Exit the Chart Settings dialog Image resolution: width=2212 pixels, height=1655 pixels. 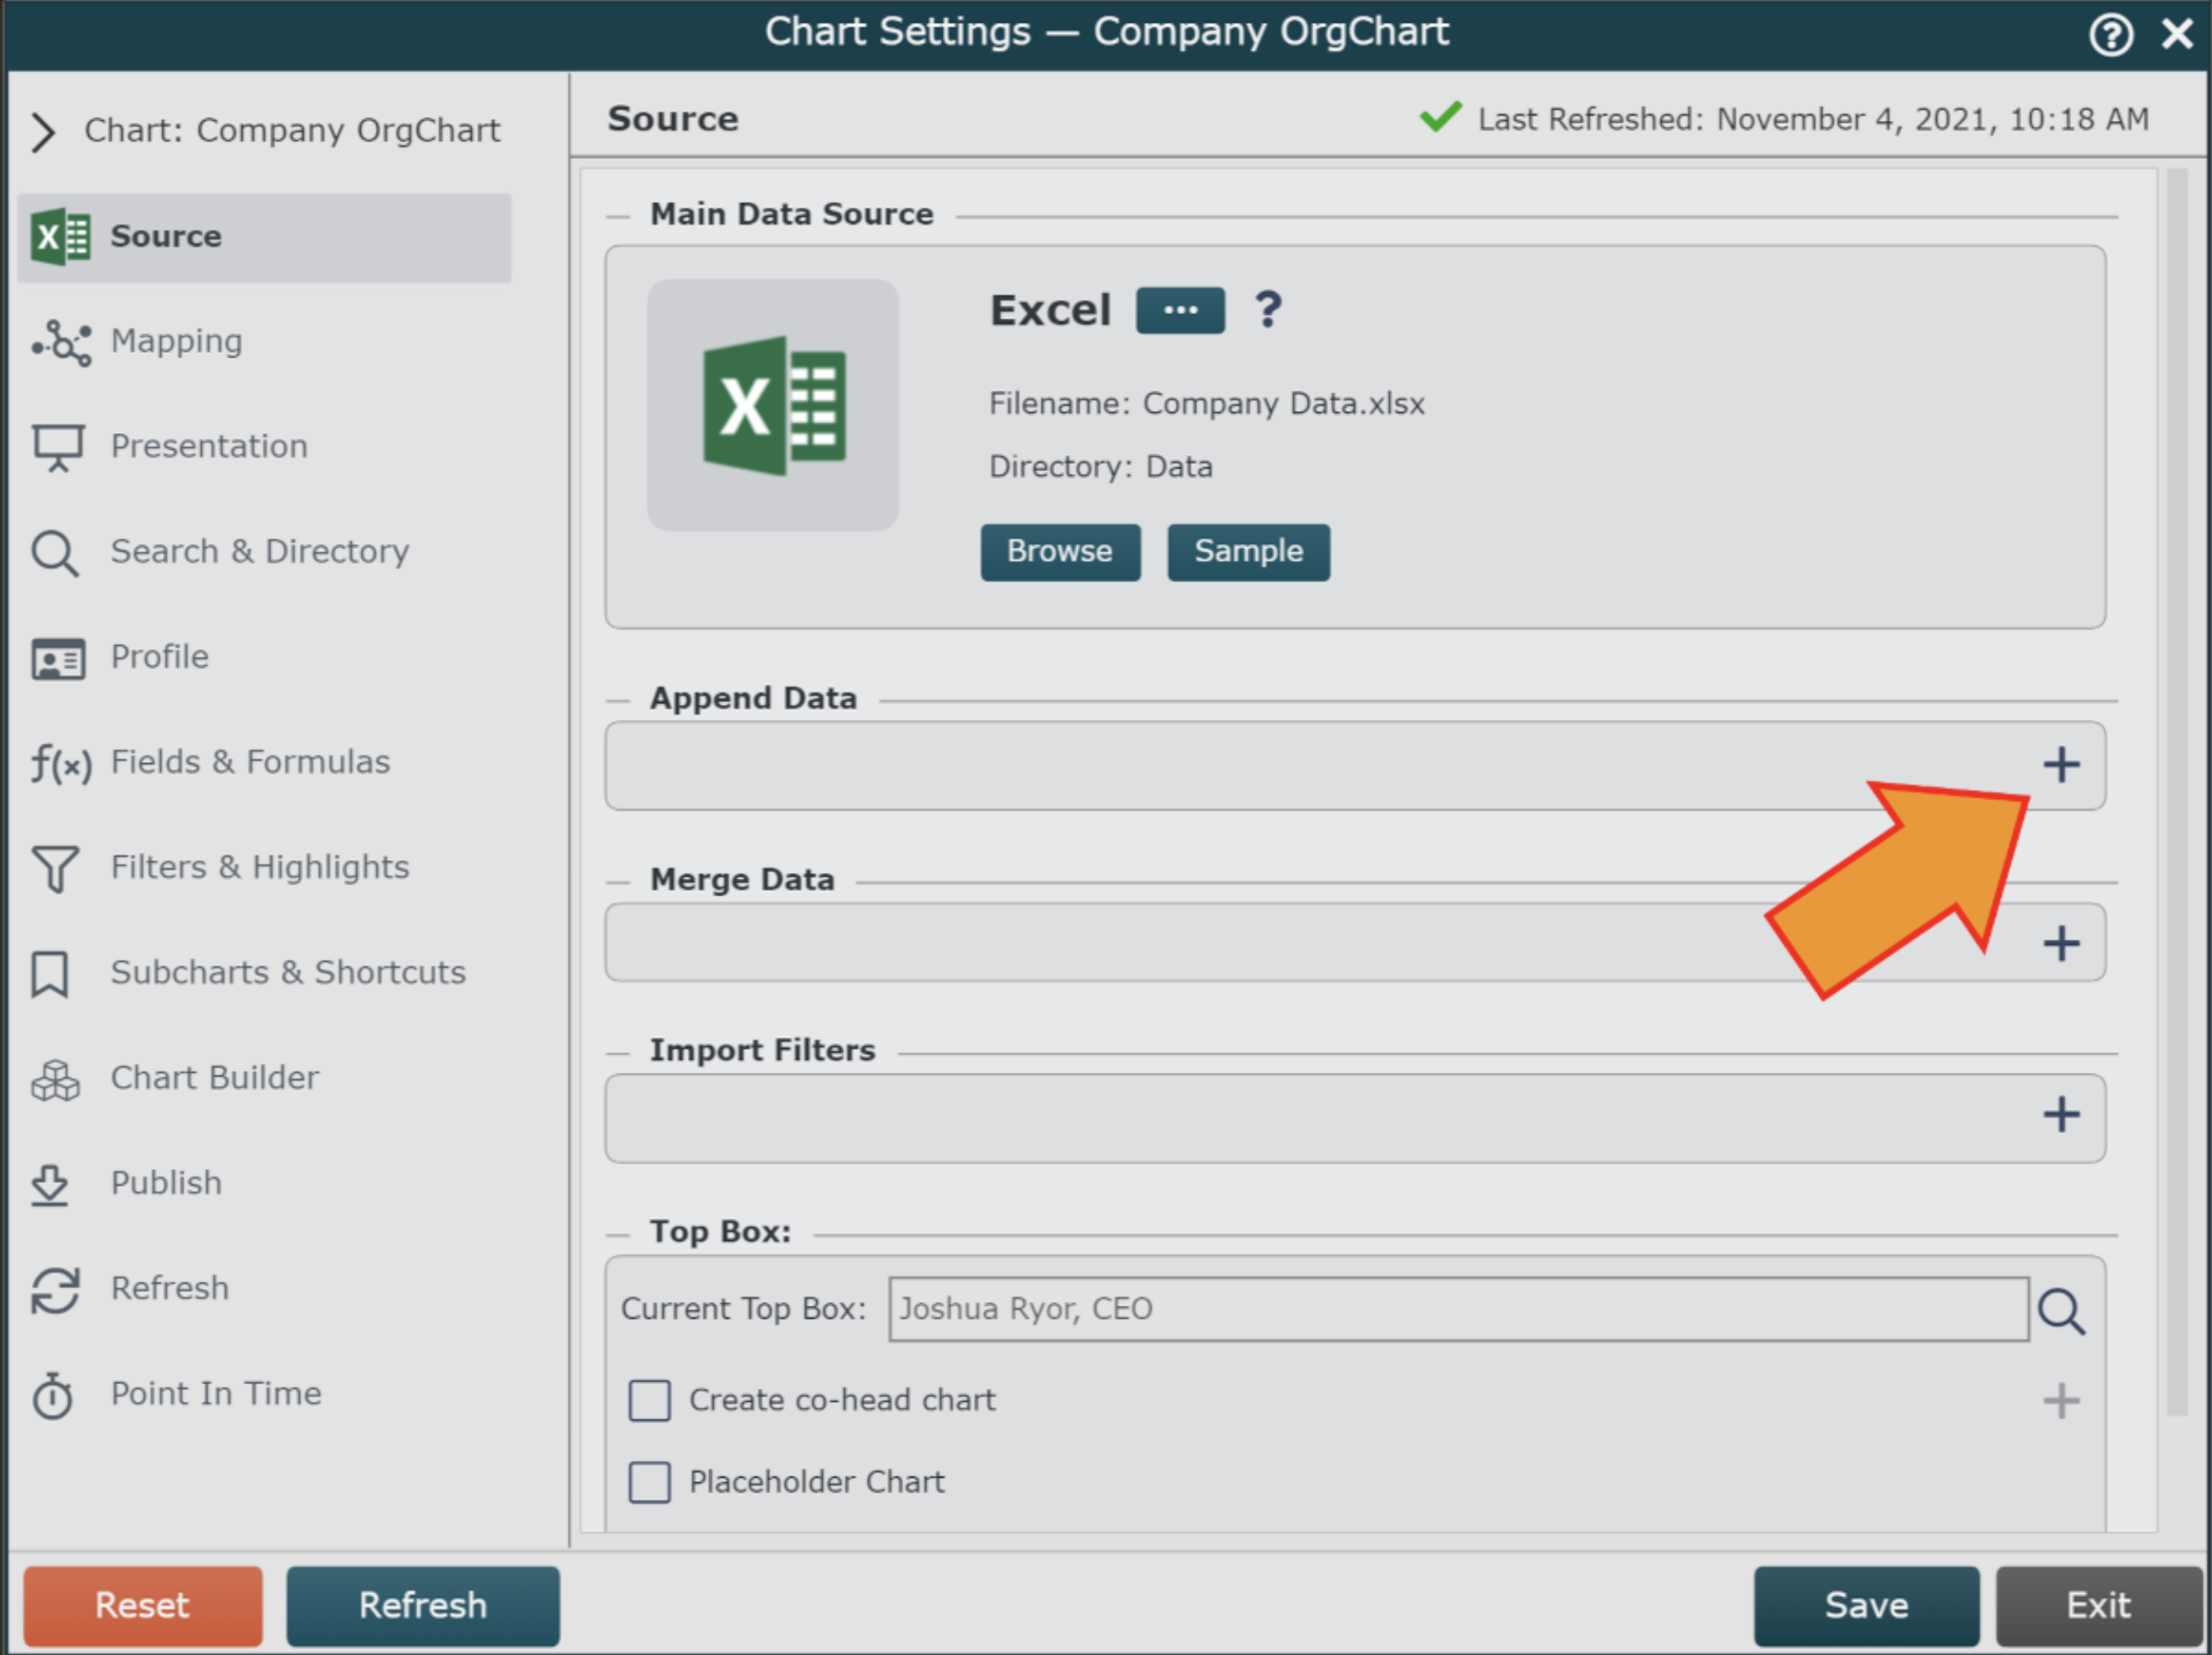[x=2099, y=1606]
